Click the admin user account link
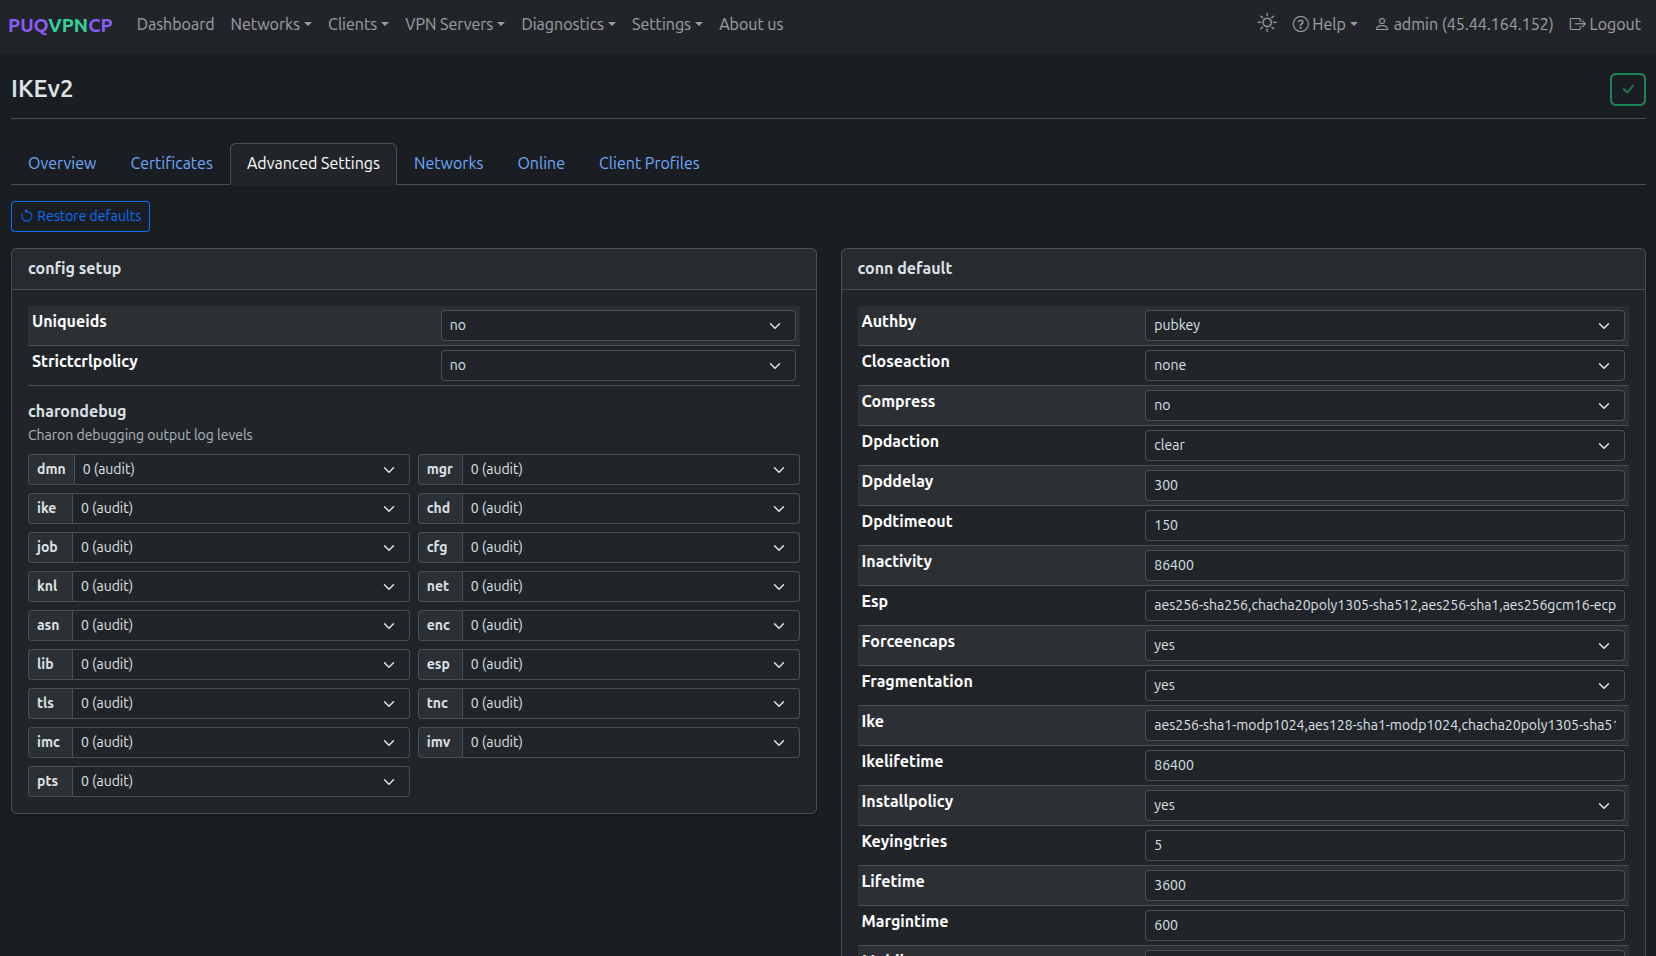 (1464, 24)
